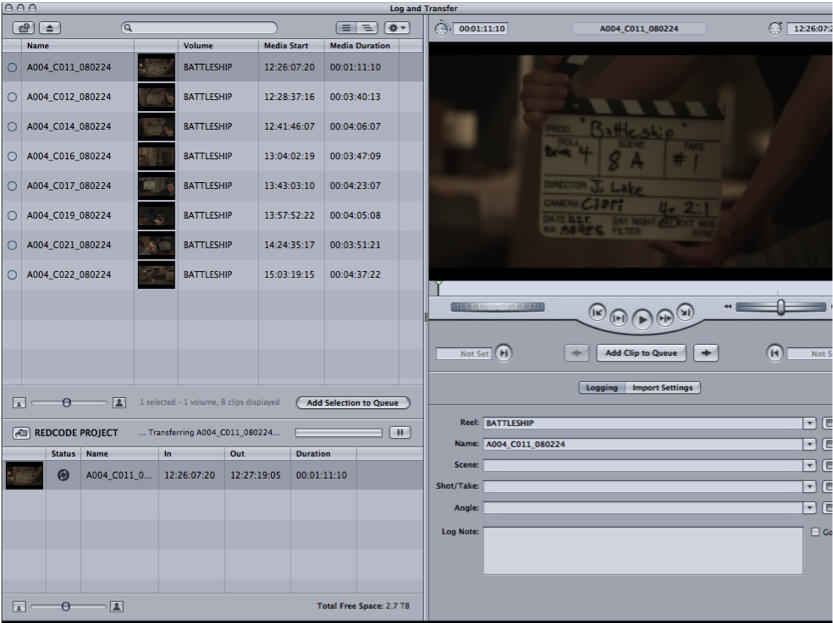Expand the Name field dropdown
Screen dimensions: 833x623
809,445
